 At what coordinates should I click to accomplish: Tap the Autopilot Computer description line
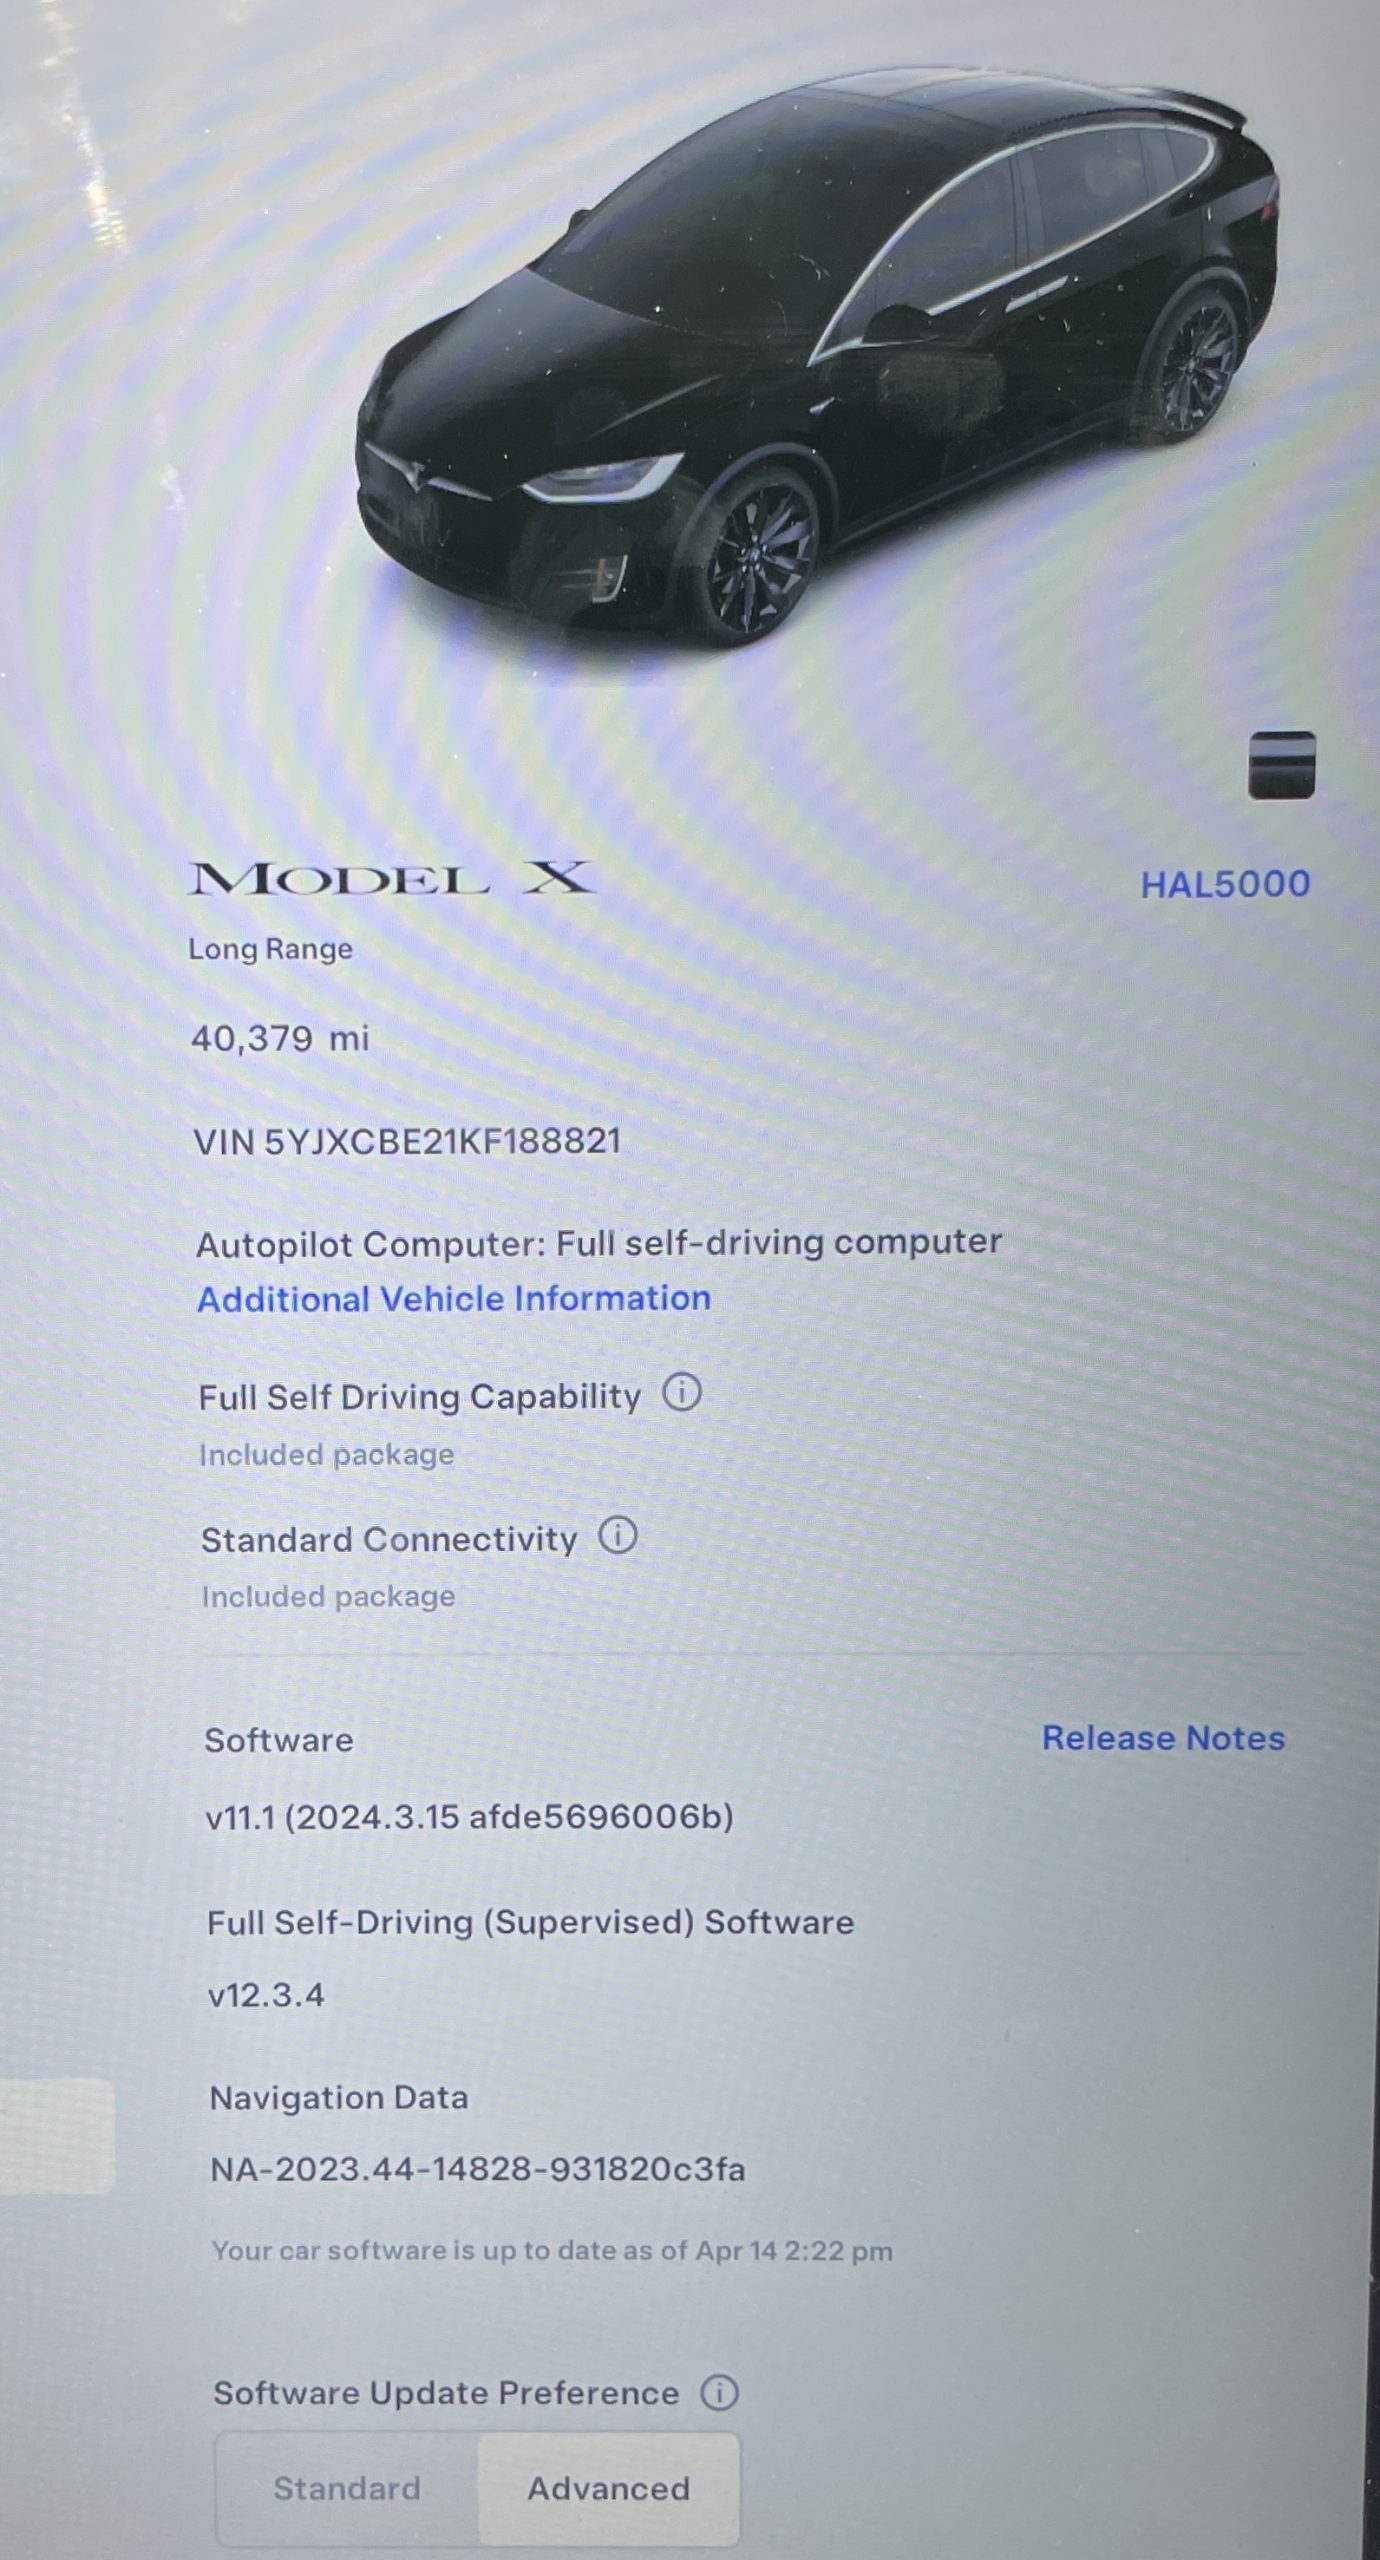tap(599, 1243)
